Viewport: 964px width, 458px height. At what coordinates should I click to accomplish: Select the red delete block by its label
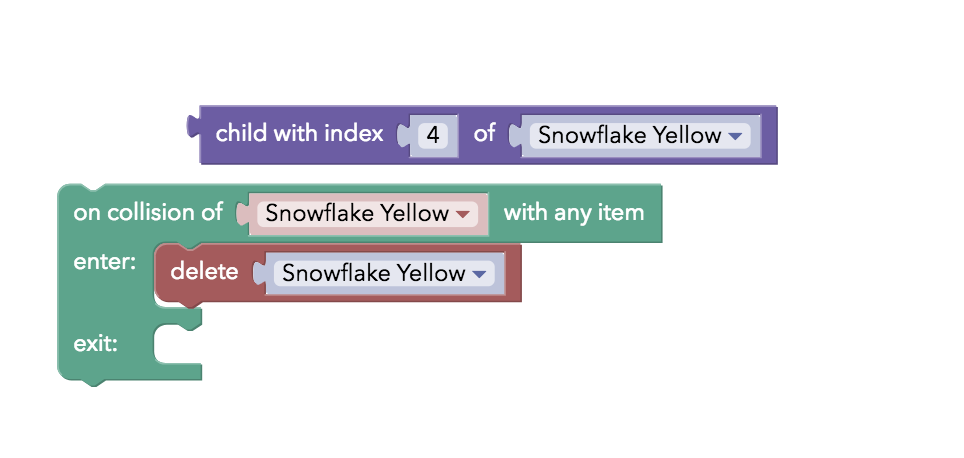click(204, 272)
